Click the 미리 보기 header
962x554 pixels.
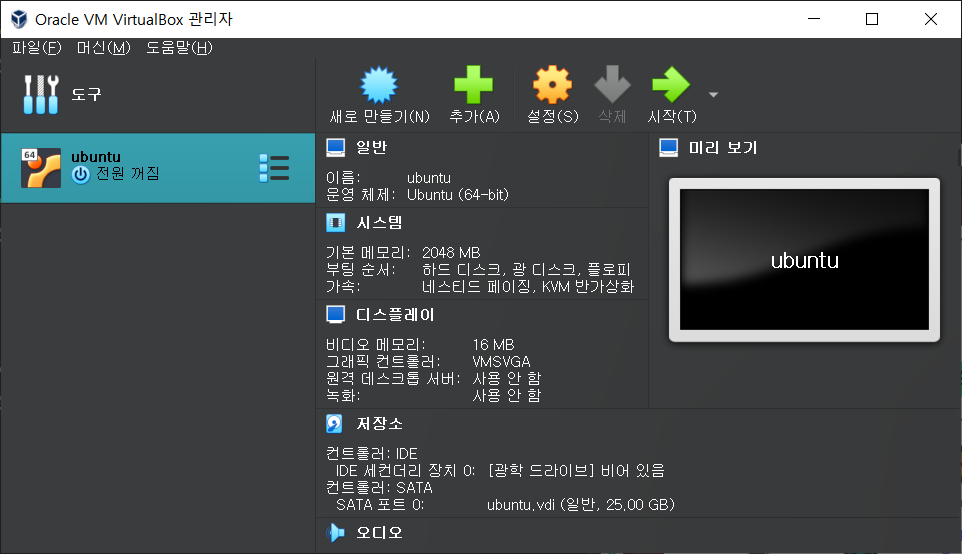coord(723,148)
